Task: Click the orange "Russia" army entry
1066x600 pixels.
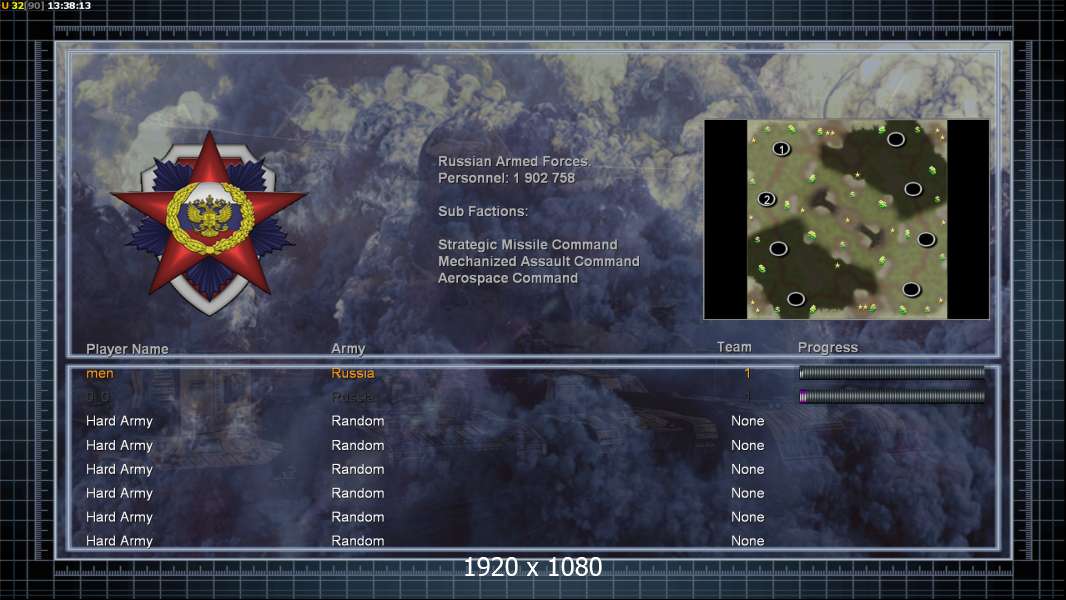Action: pos(352,373)
